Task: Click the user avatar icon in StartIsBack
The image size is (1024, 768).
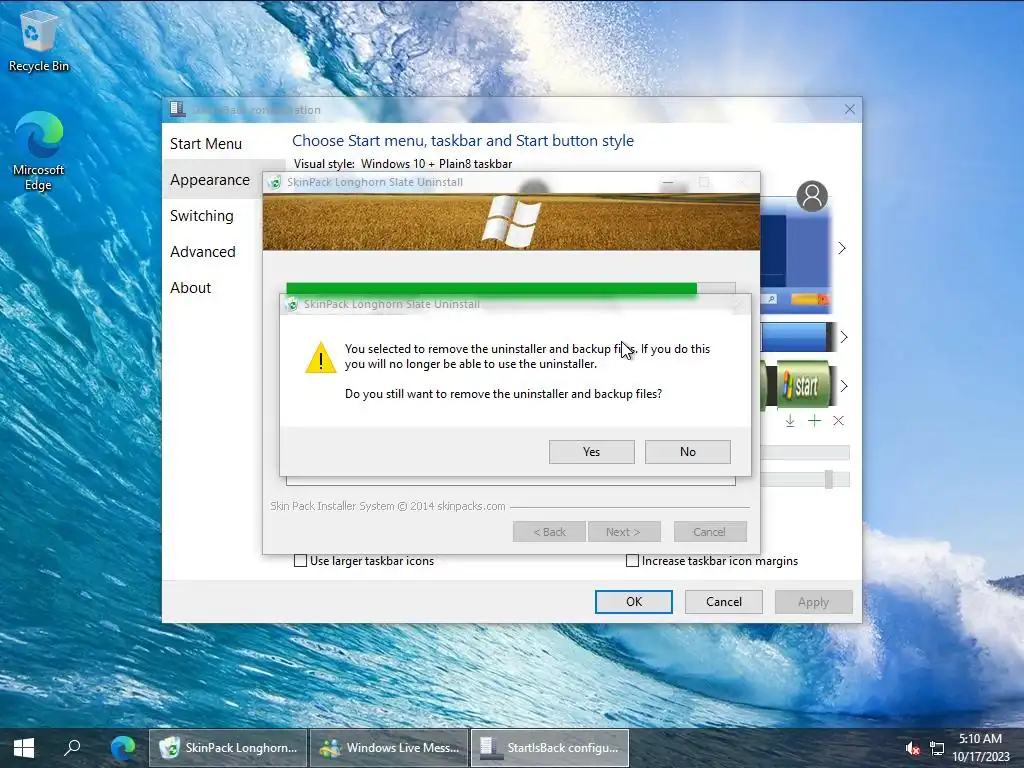Action: pos(812,196)
